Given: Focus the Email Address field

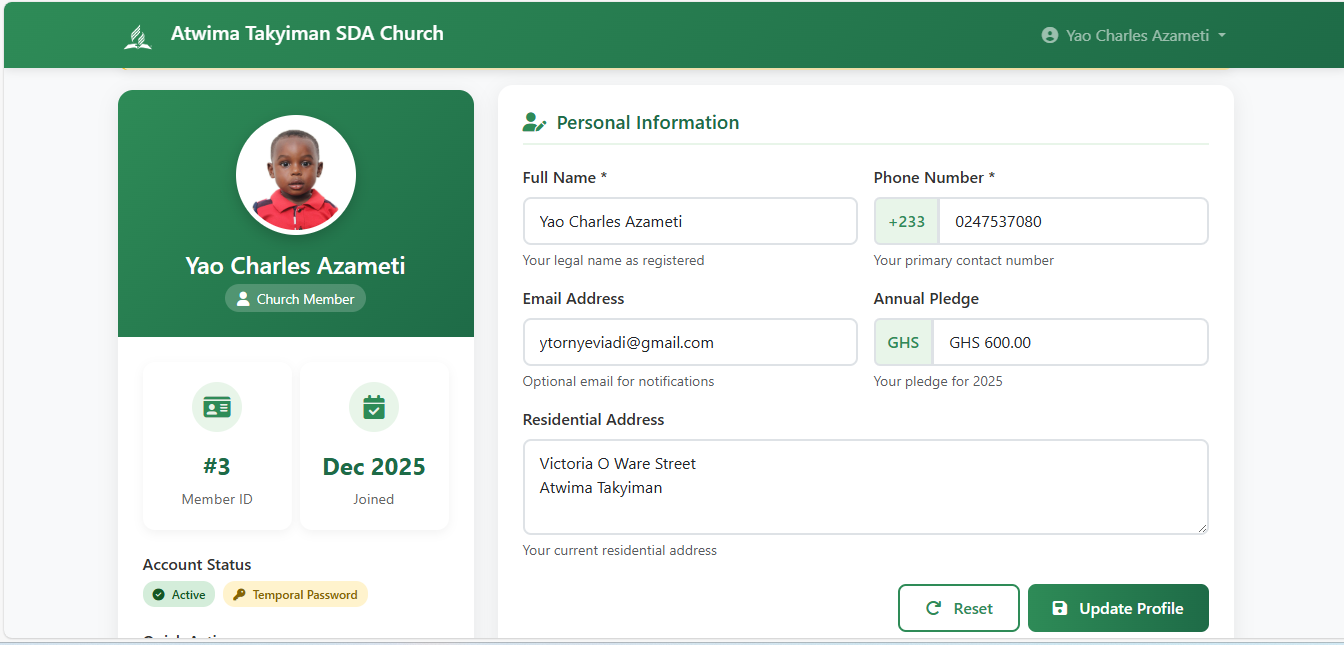Looking at the screenshot, I should (690, 342).
